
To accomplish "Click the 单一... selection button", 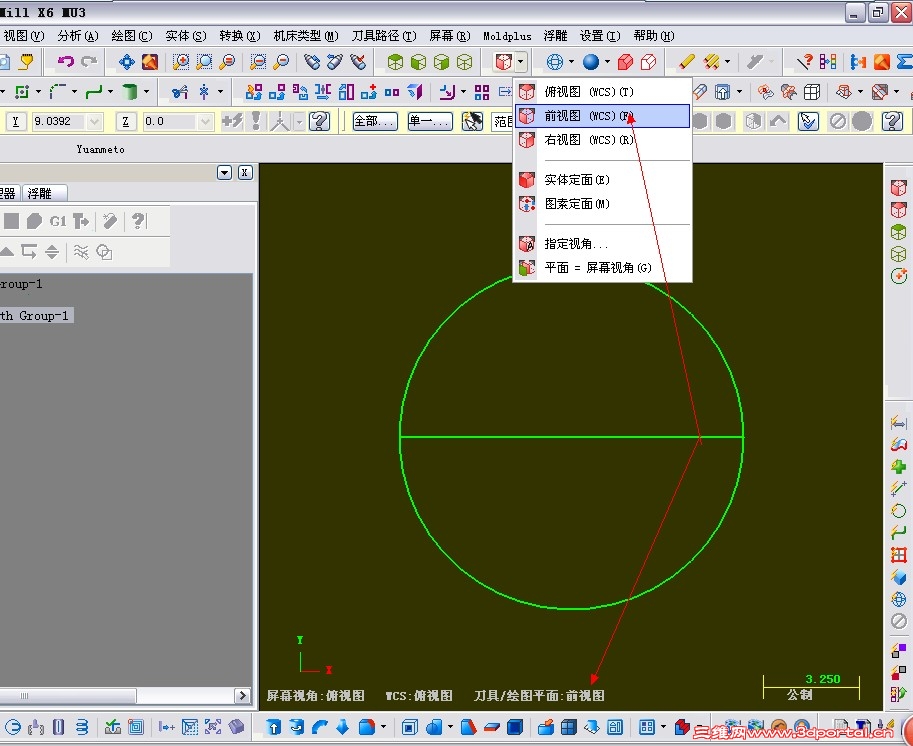I will coord(430,121).
